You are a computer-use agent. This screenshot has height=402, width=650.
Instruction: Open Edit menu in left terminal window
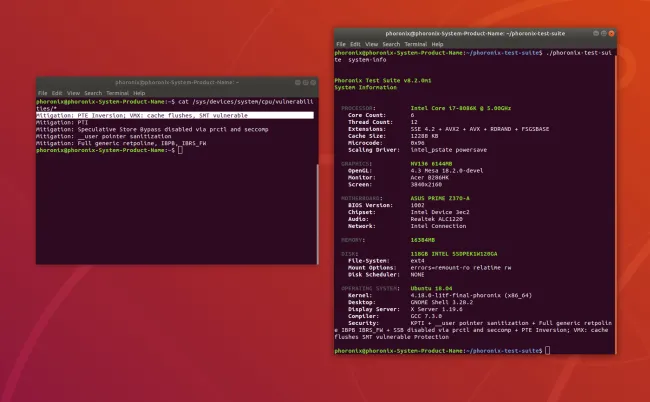[x=57, y=93]
